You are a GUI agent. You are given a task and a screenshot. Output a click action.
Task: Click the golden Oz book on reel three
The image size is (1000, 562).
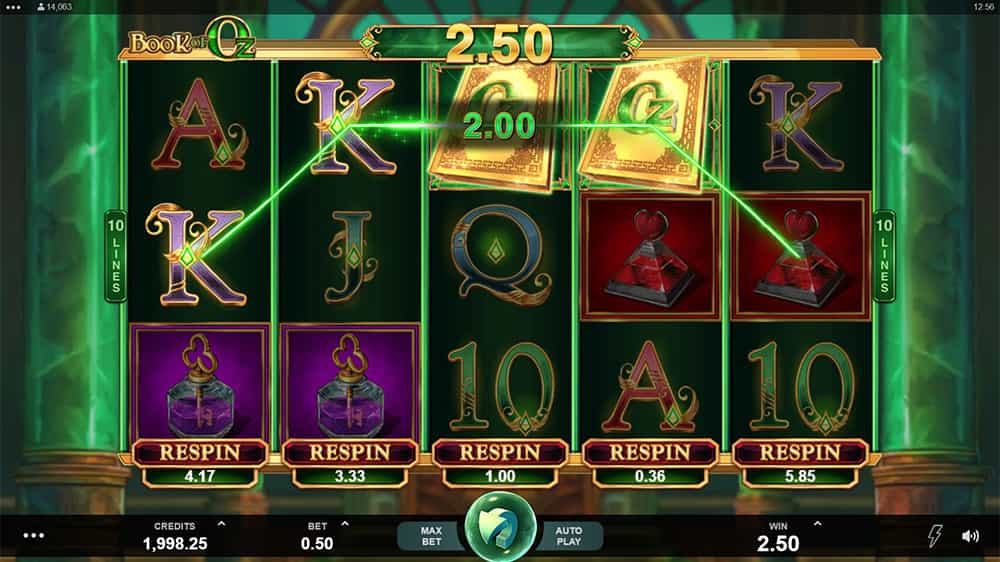click(495, 126)
